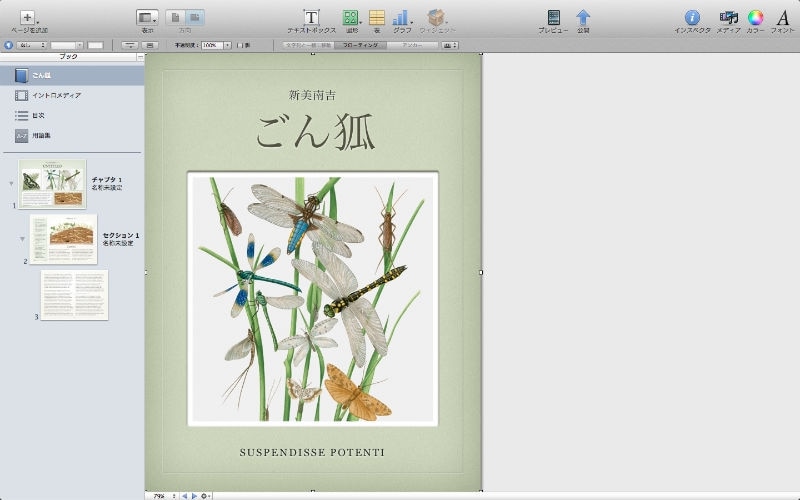The image size is (800, 500).
Task: Open the Chart (グラフ) tool
Action: click(401, 18)
